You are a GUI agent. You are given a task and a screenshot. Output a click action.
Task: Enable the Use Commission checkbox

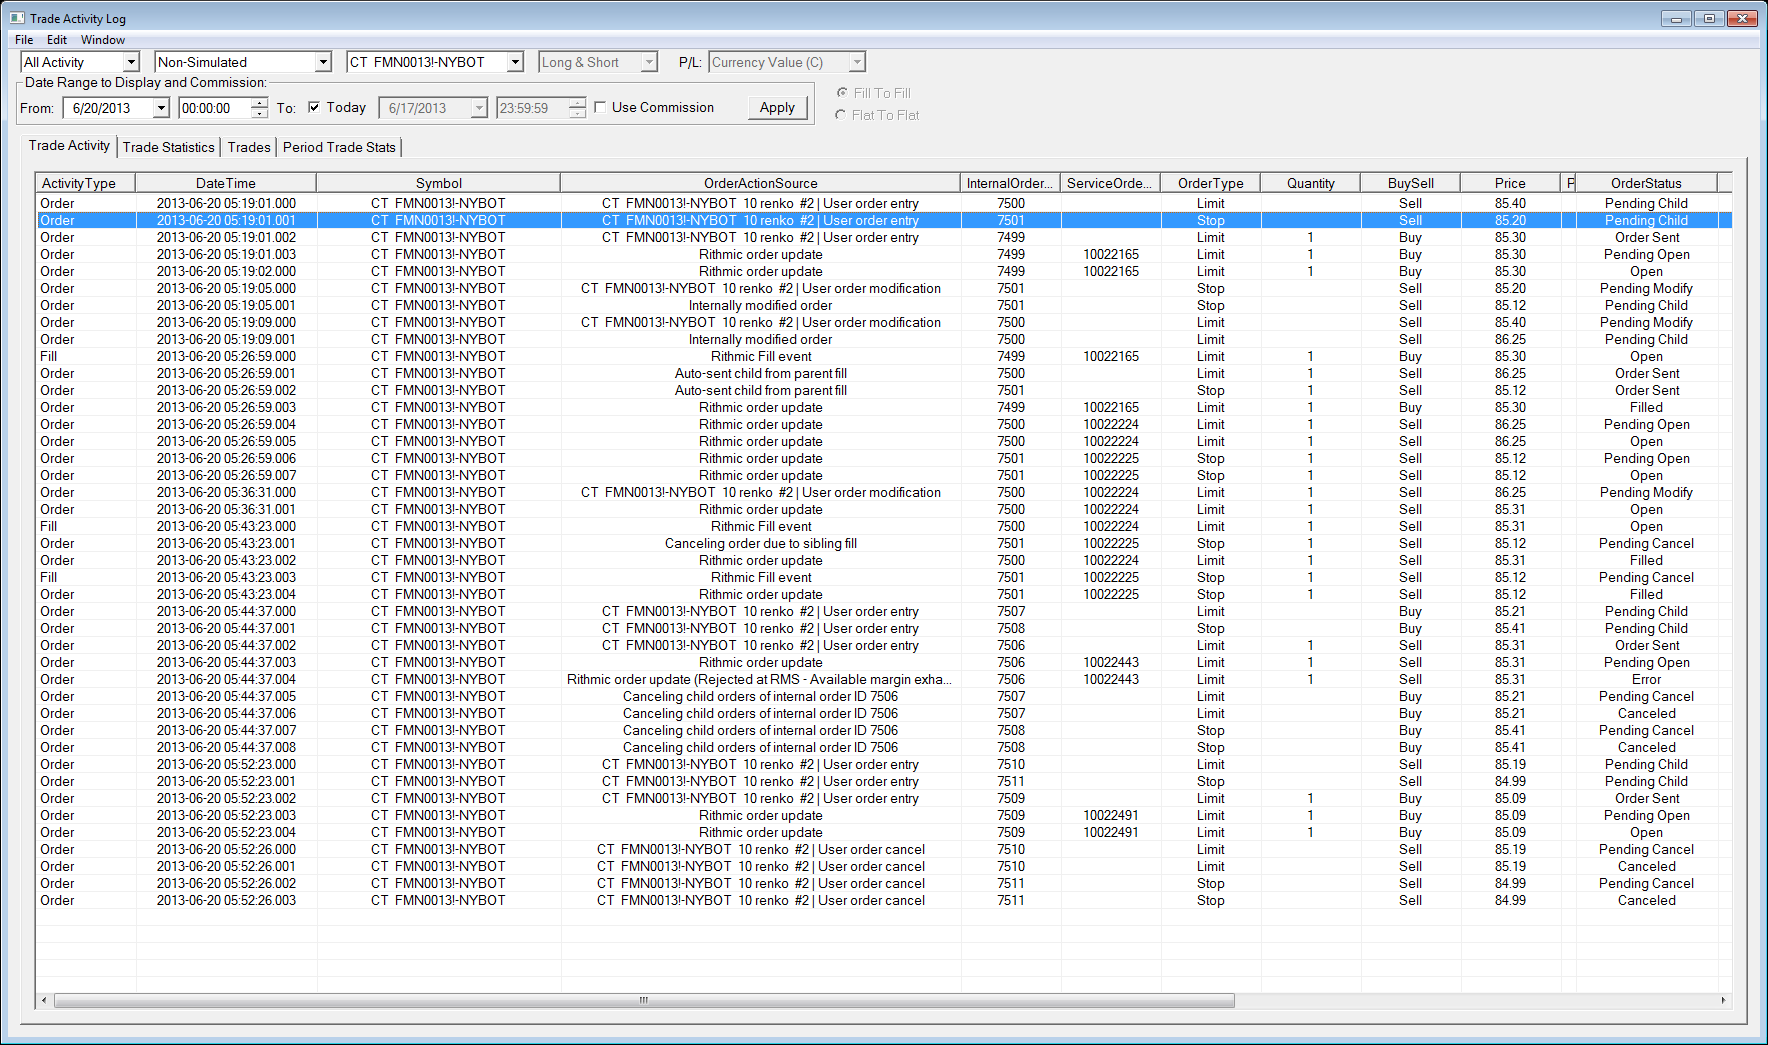pyautogui.click(x=600, y=107)
